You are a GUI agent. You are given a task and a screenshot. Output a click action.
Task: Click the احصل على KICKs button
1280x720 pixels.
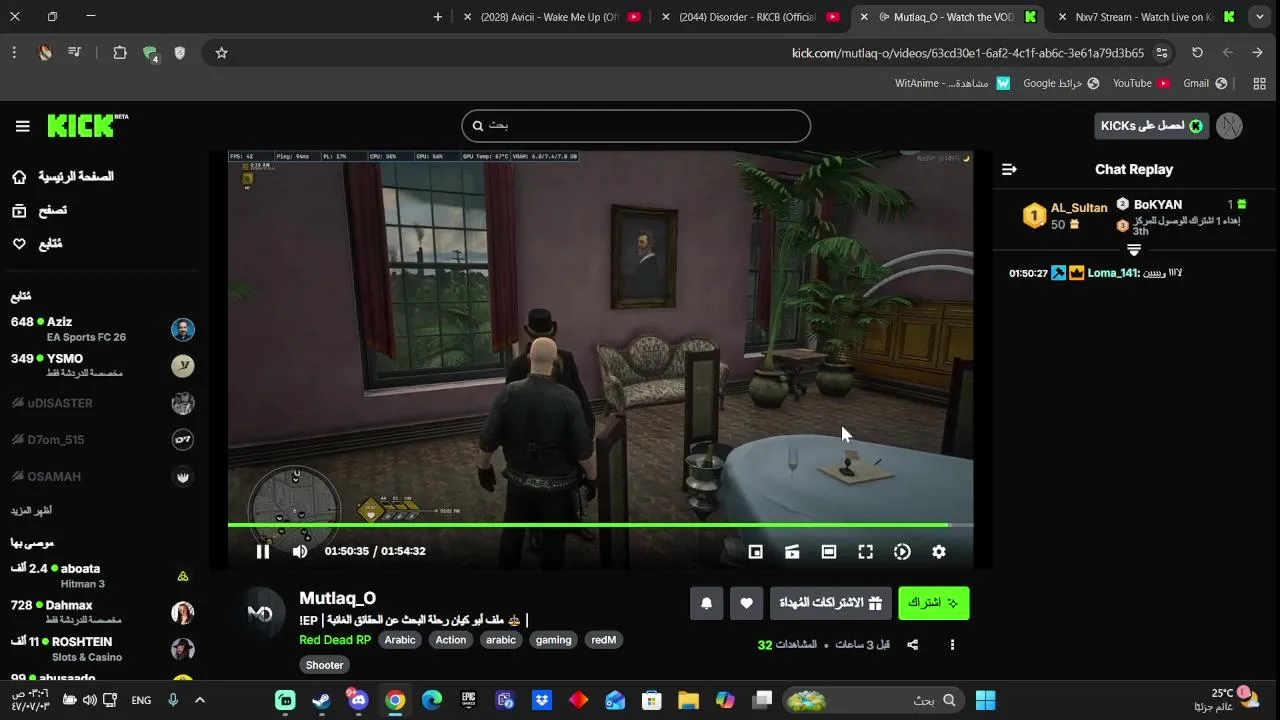pos(1151,126)
